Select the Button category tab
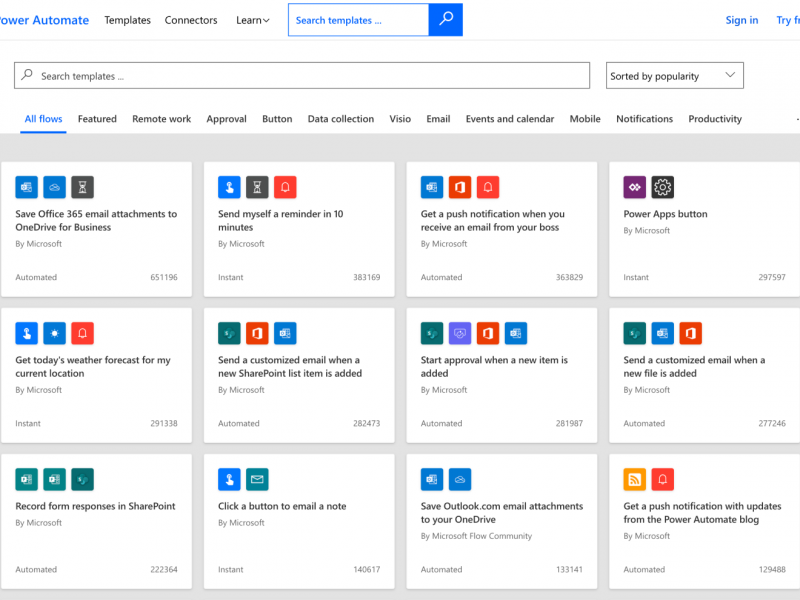800x600 pixels. (277, 119)
